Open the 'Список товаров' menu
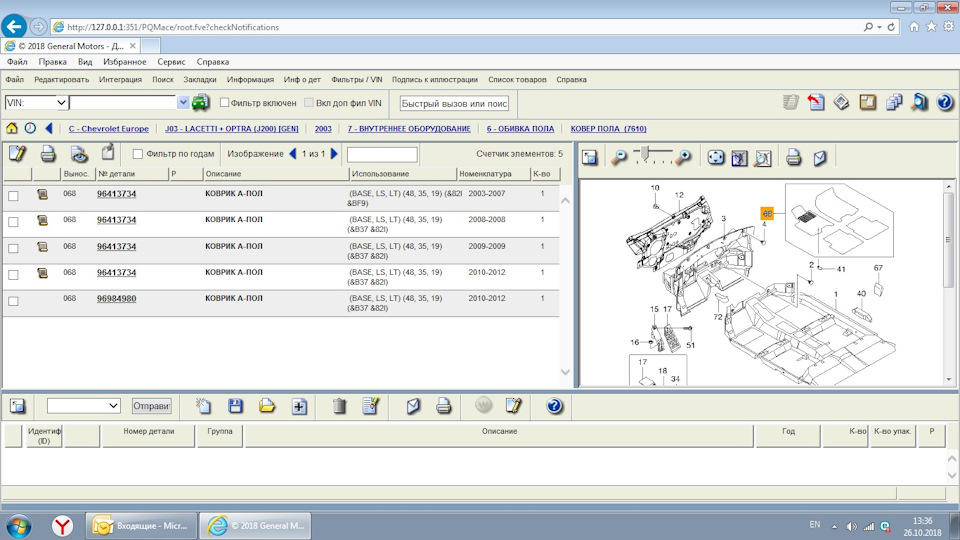The width and height of the screenshot is (960, 540). coord(517,80)
